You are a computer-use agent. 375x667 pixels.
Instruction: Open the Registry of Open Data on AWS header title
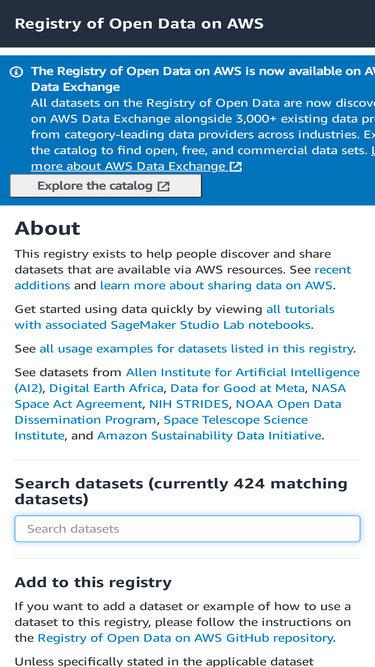click(x=139, y=23)
